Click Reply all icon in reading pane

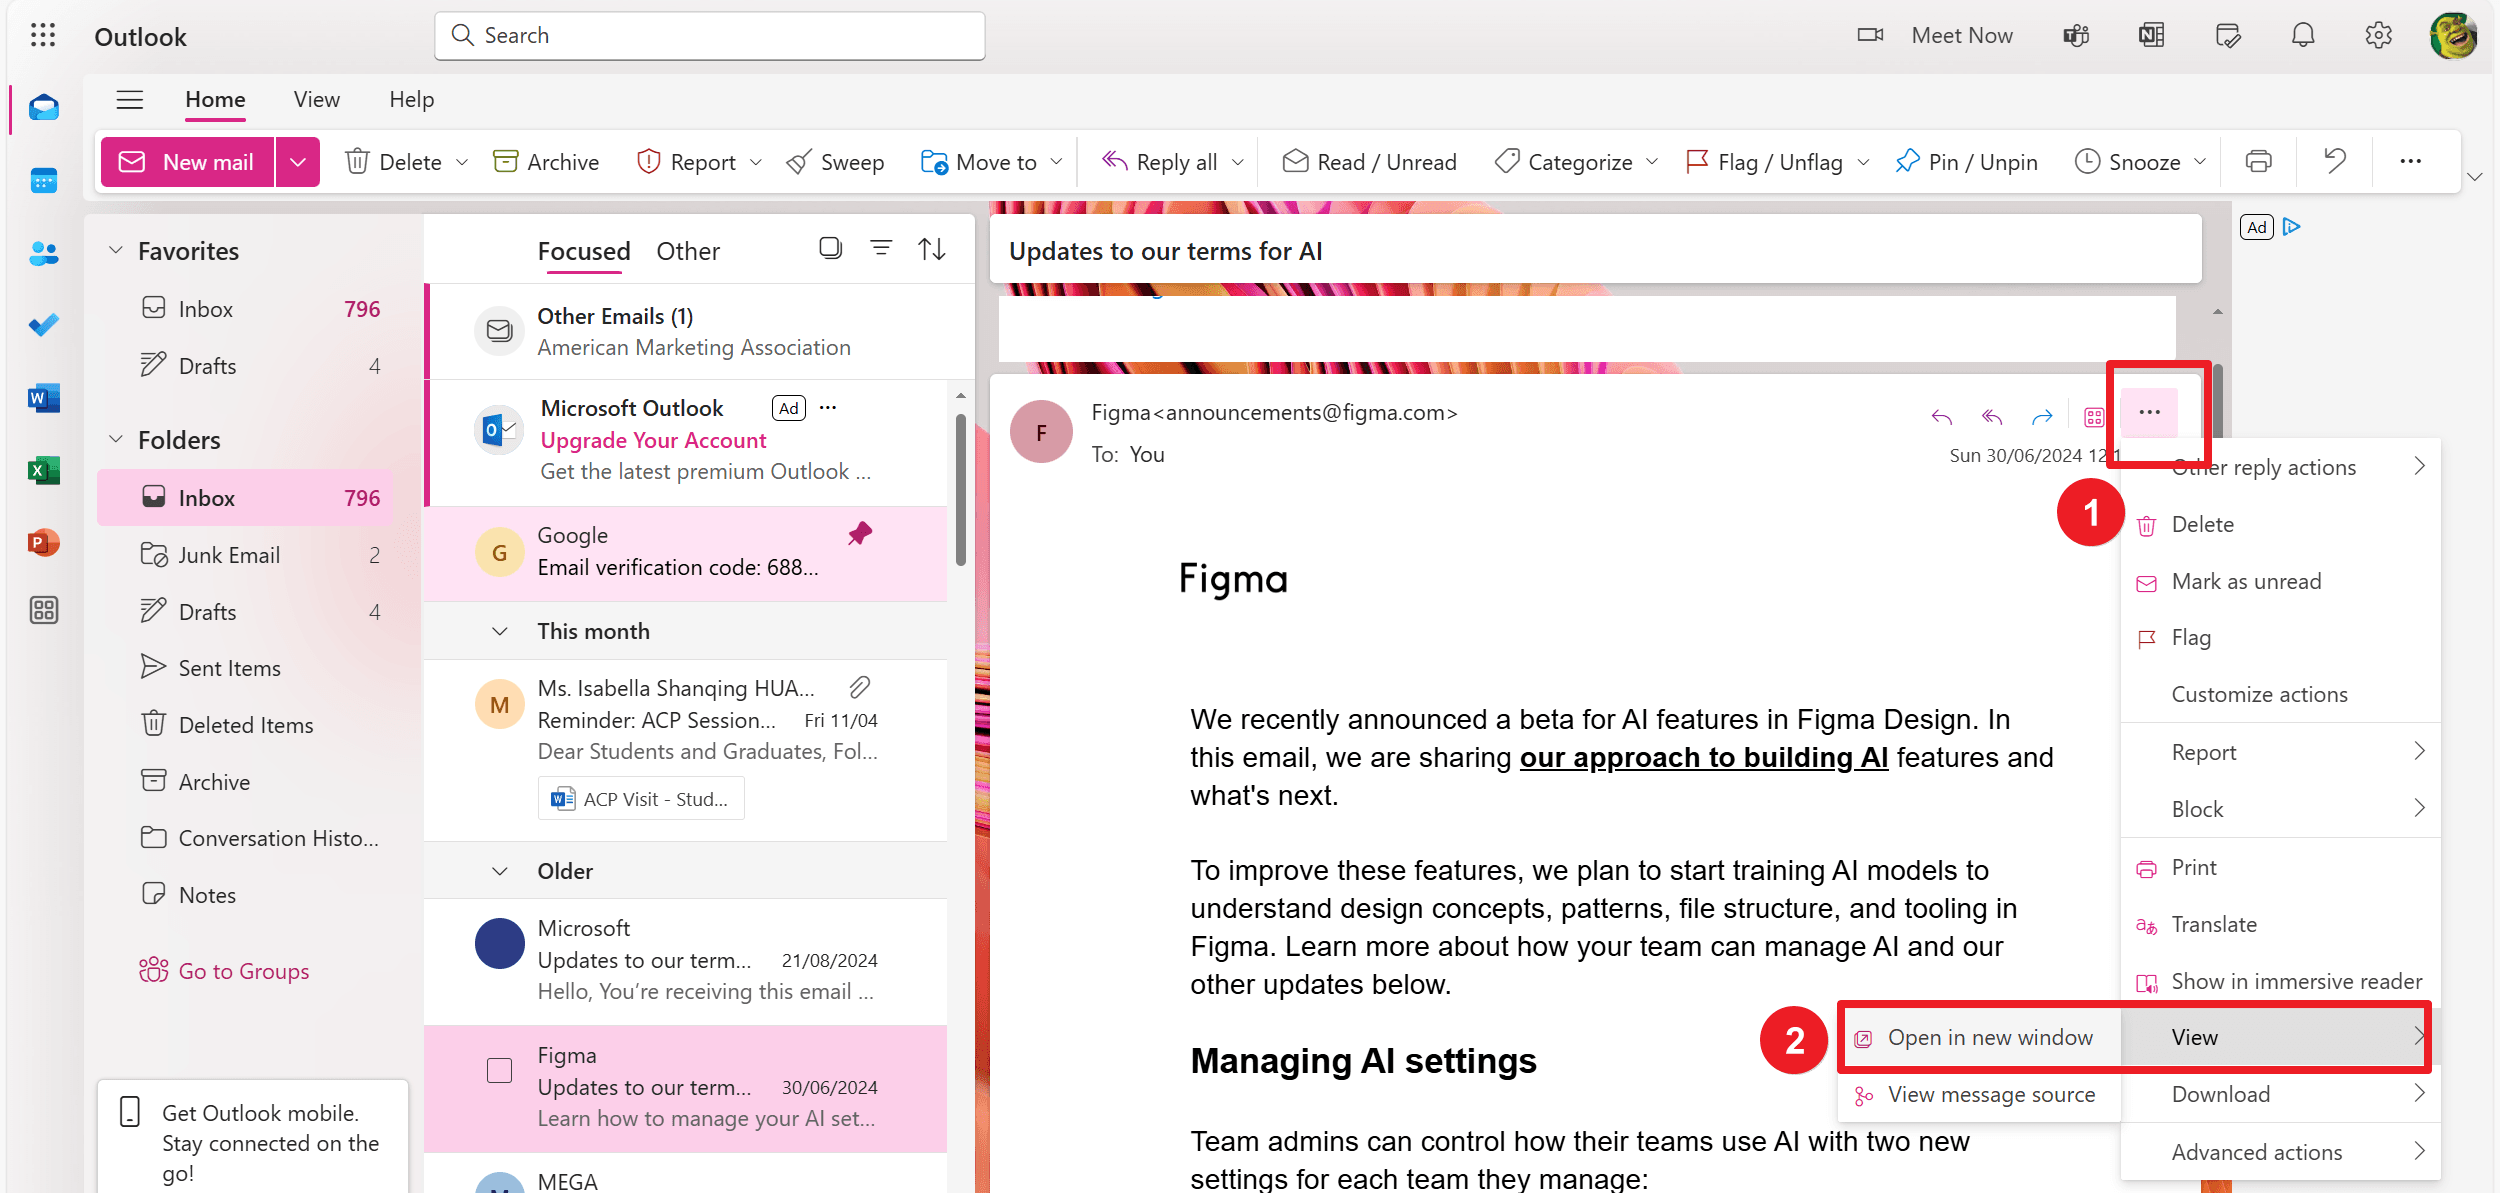tap(1992, 416)
